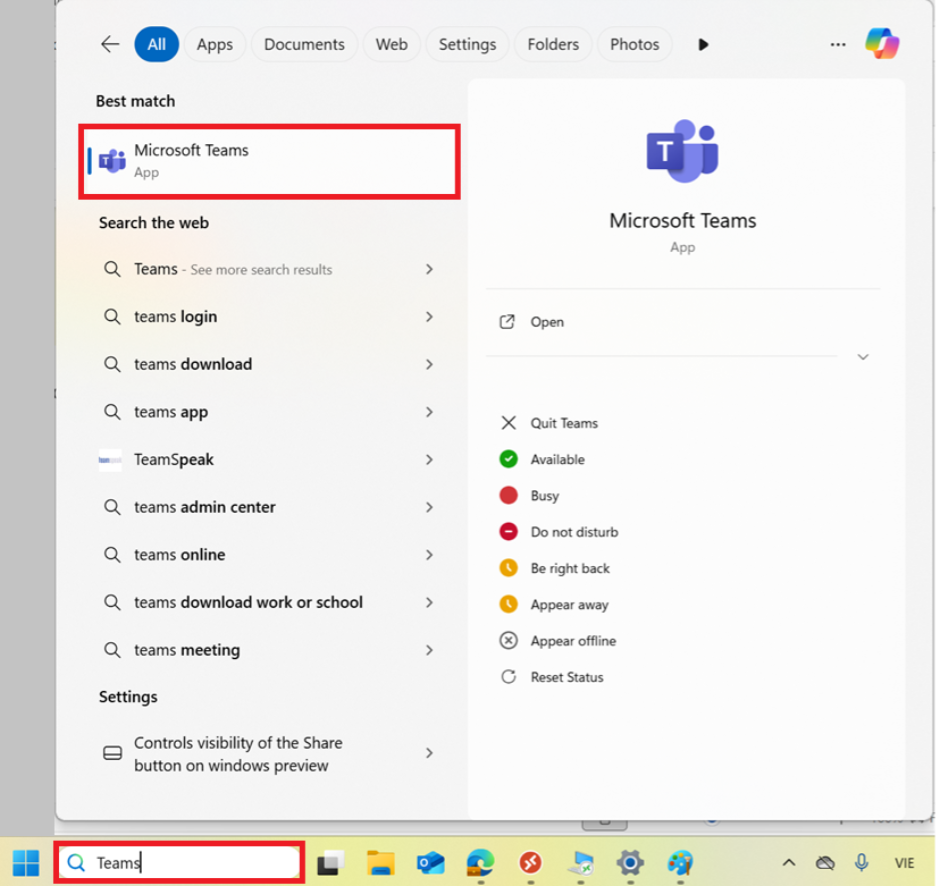Go back with the left arrow icon
This screenshot has height=886, width=936.
110,44
